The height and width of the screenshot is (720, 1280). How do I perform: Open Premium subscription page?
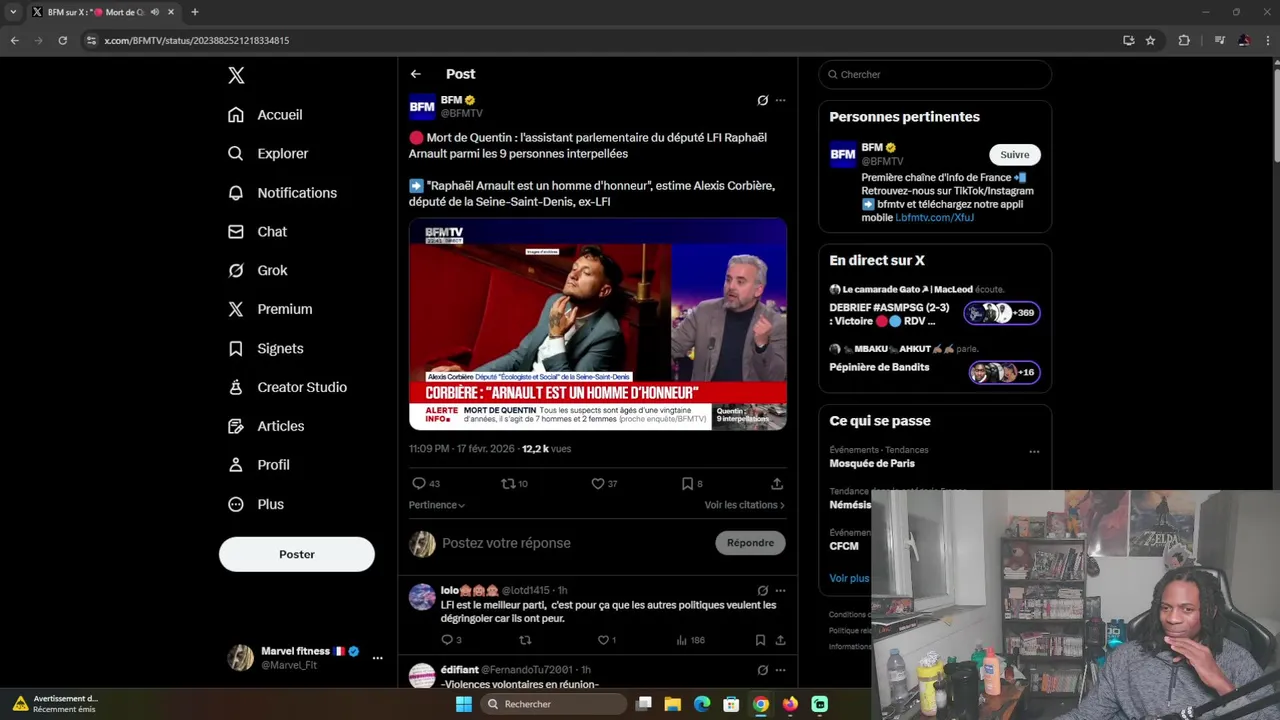pos(270,310)
